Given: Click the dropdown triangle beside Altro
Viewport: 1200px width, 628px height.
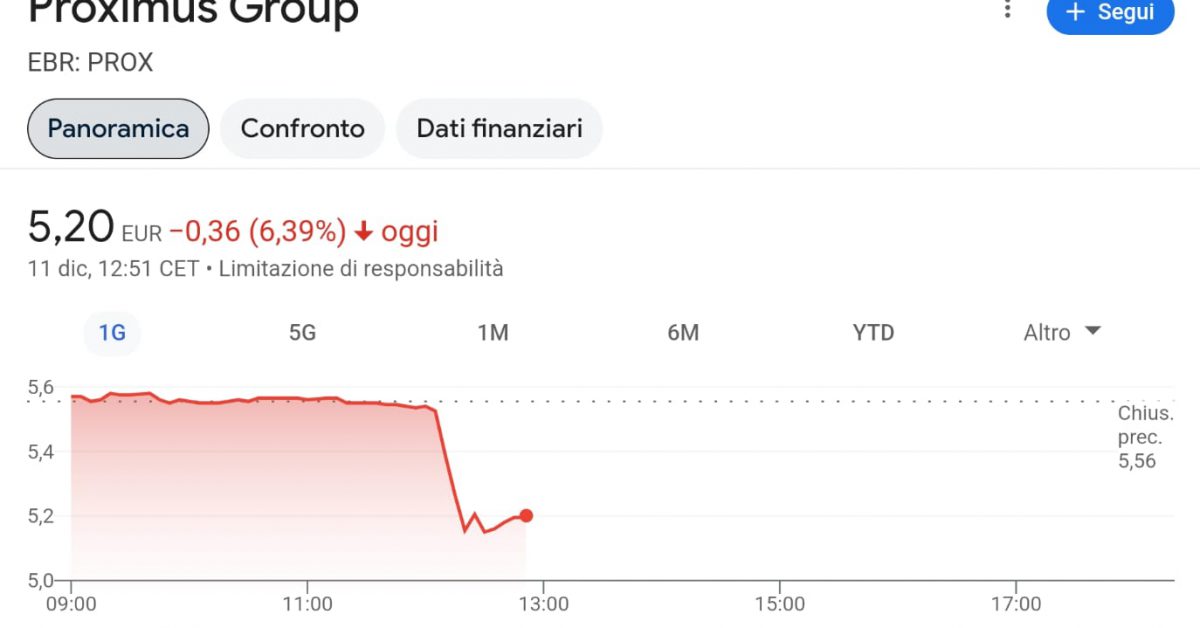Looking at the screenshot, I should point(1092,331).
